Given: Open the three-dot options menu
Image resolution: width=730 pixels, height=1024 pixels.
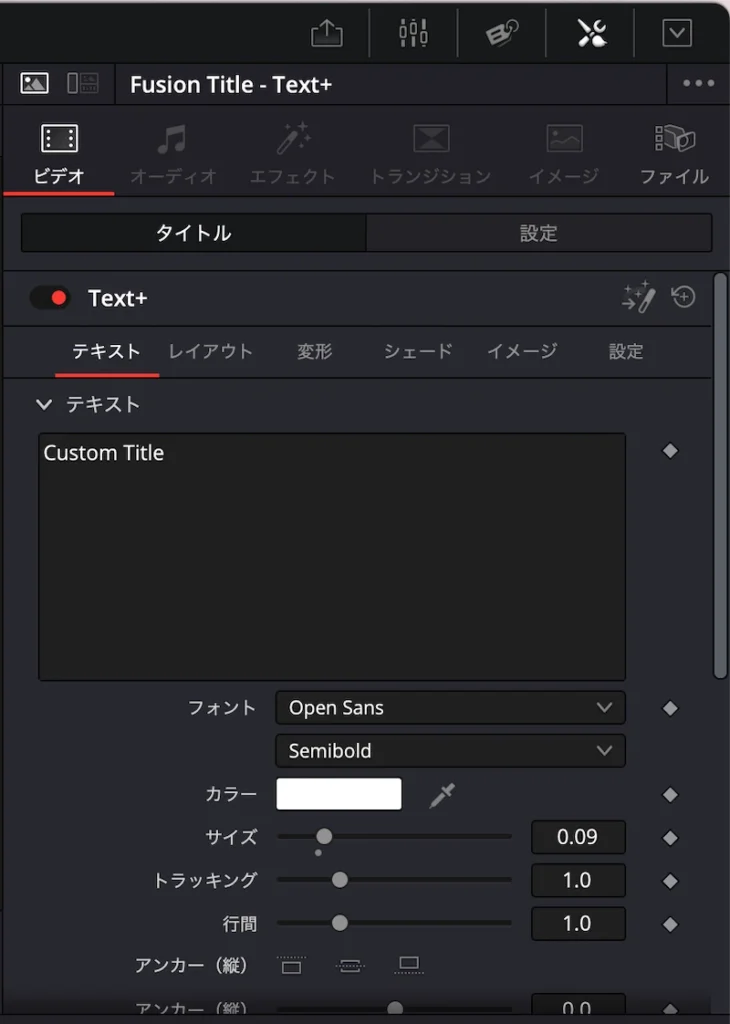Looking at the screenshot, I should pyautogui.click(x=698, y=84).
